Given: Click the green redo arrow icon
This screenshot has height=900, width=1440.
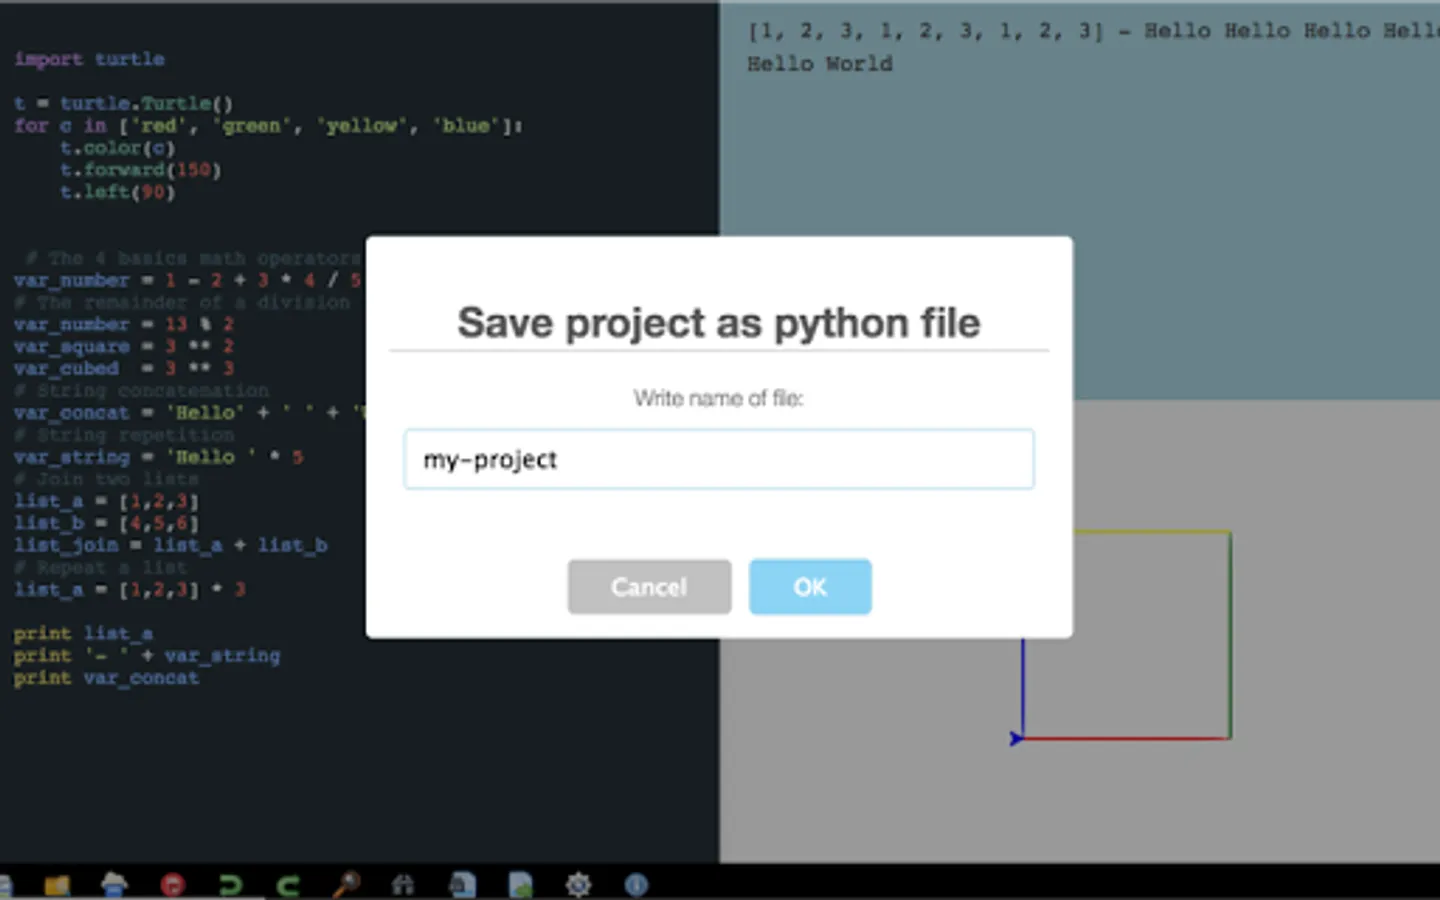Looking at the screenshot, I should pos(288,884).
